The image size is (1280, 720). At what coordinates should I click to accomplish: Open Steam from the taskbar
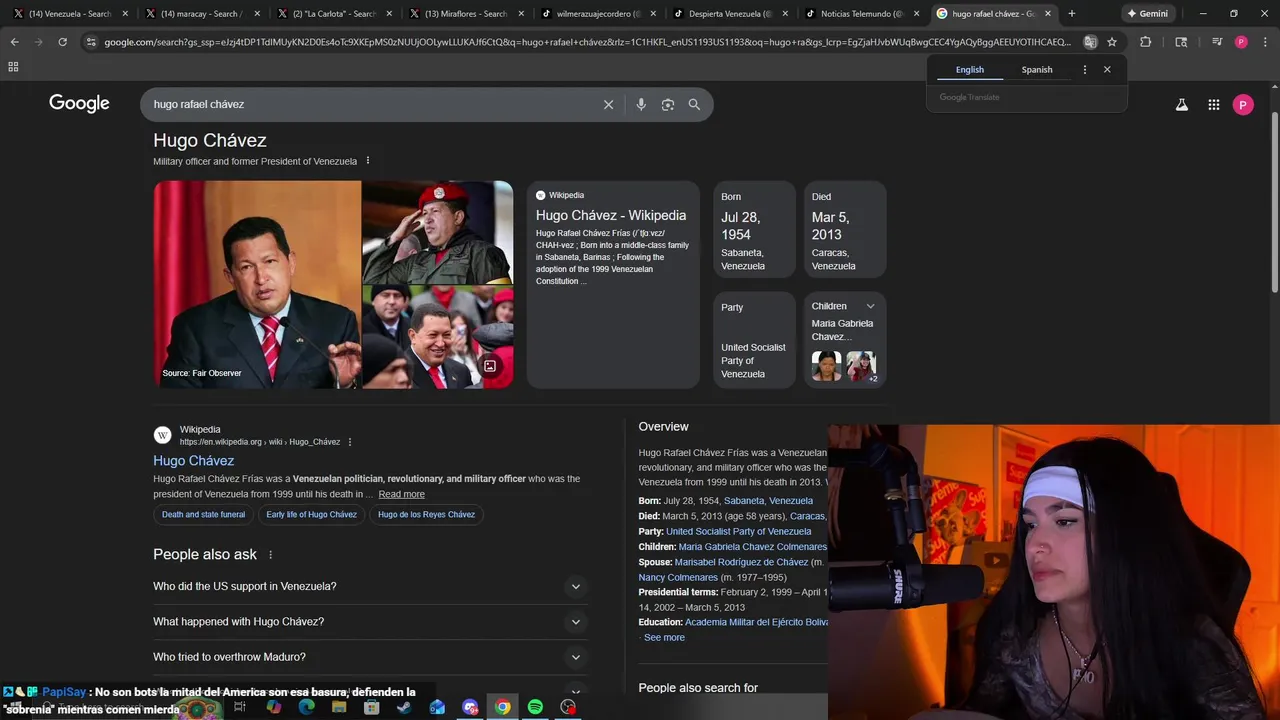coord(404,707)
